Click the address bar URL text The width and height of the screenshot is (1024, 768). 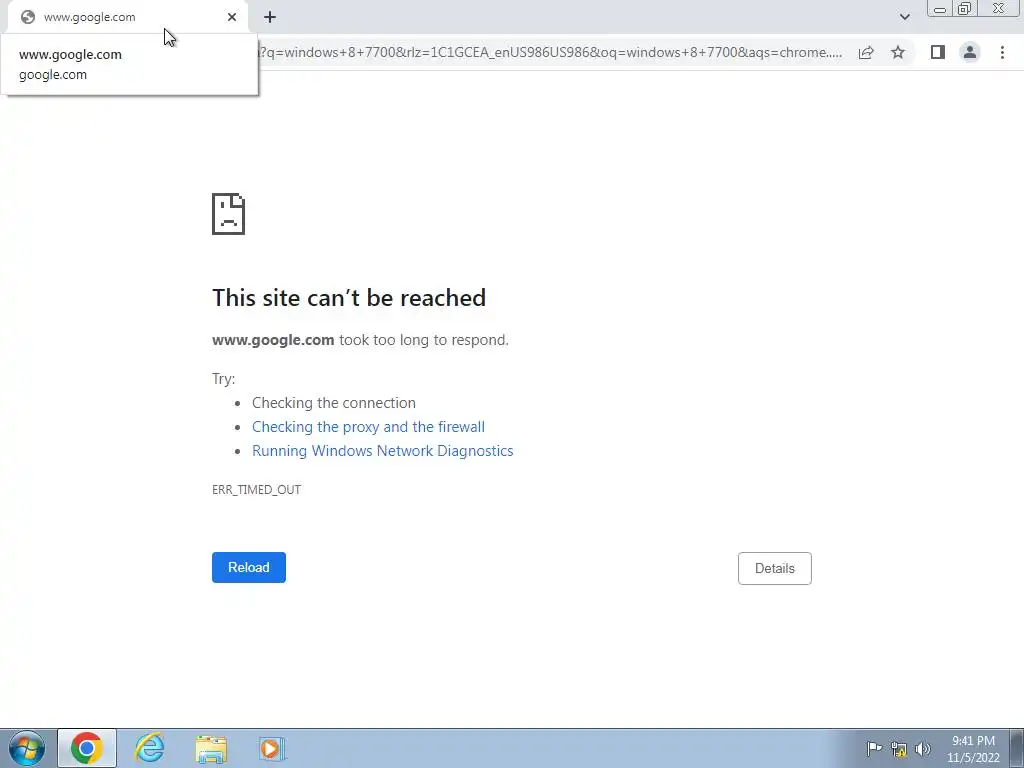click(x=551, y=52)
